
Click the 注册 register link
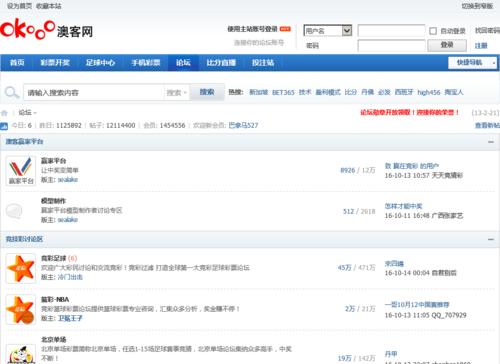click(481, 46)
